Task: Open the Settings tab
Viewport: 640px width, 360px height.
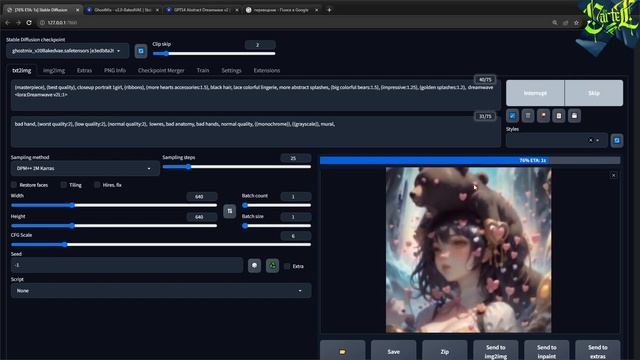Action: click(231, 70)
